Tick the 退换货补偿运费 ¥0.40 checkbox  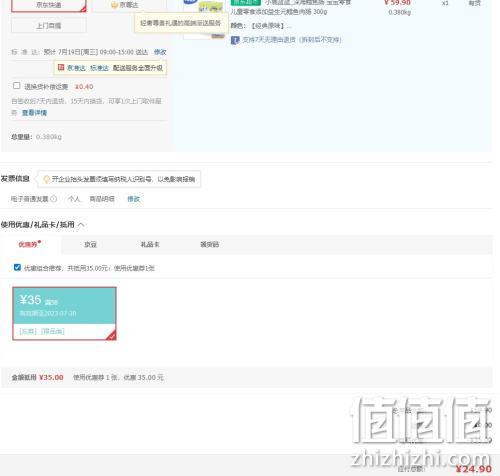[16, 86]
